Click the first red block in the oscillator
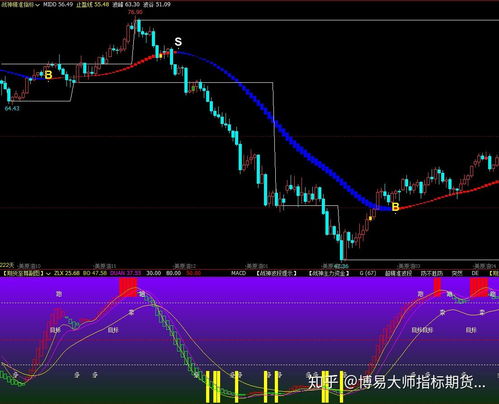Viewport: 499px width, 404px height. pos(128,288)
